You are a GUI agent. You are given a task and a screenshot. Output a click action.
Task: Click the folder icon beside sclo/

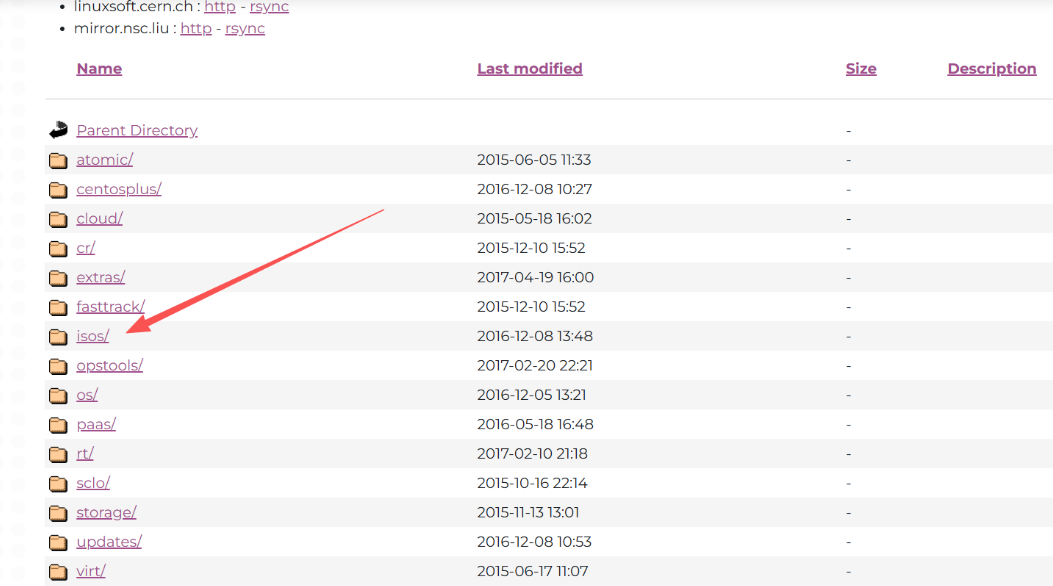pyautogui.click(x=58, y=484)
